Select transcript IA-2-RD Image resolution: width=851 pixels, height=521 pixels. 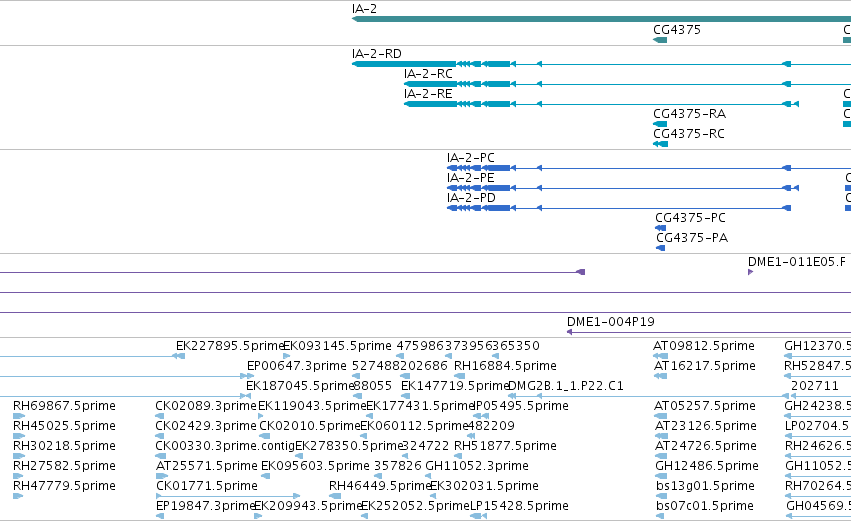tap(377, 54)
